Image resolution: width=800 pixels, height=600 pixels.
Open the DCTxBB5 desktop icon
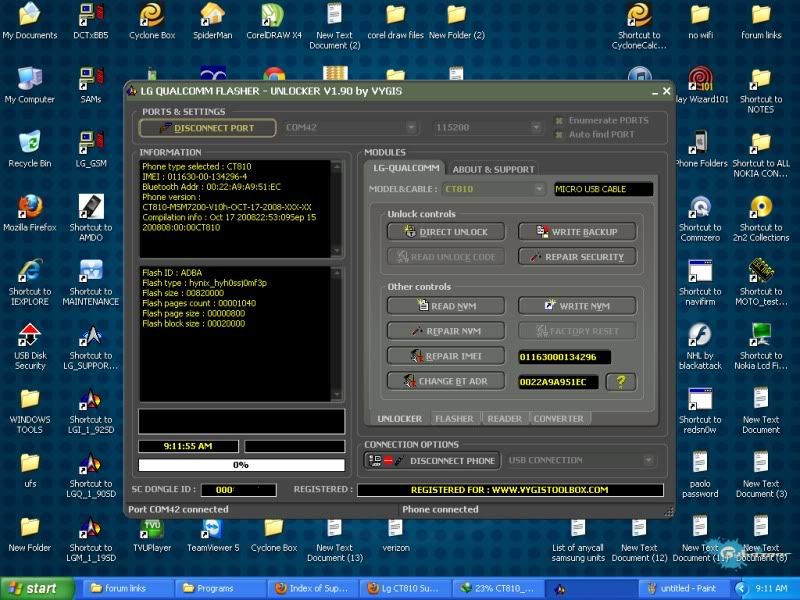(90, 21)
